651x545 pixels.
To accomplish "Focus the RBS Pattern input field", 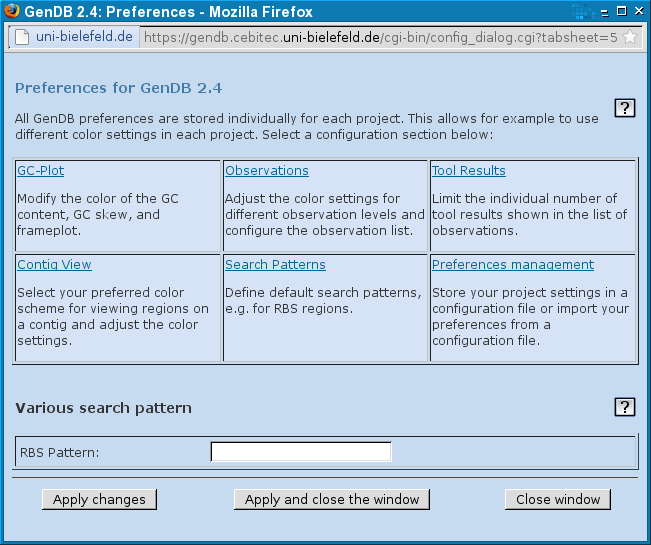I will pos(301,452).
